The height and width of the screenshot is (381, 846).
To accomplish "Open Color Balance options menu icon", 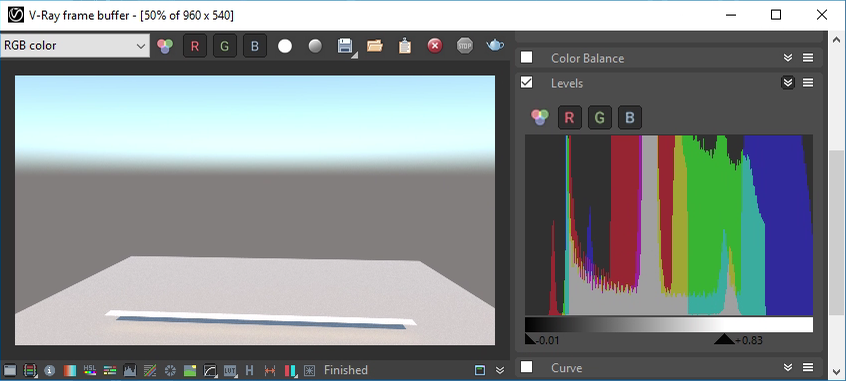I will 808,58.
